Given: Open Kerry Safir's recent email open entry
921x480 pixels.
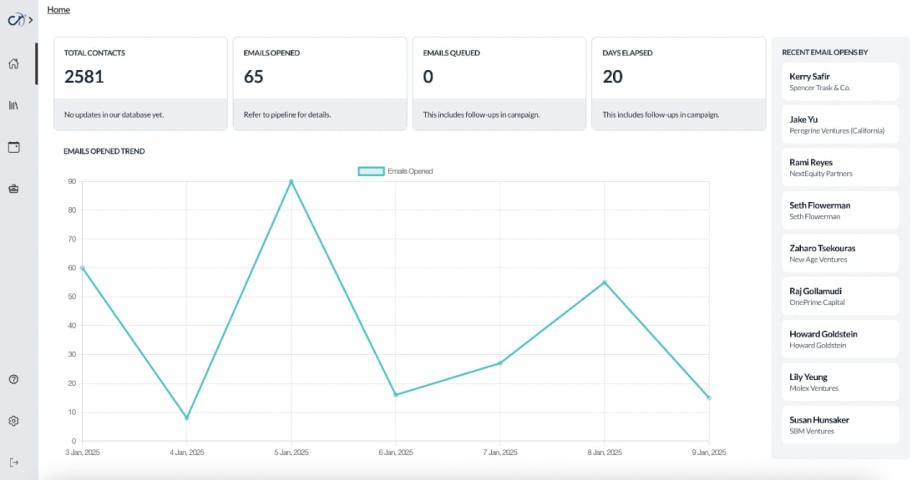Looking at the screenshot, I should [x=840, y=81].
